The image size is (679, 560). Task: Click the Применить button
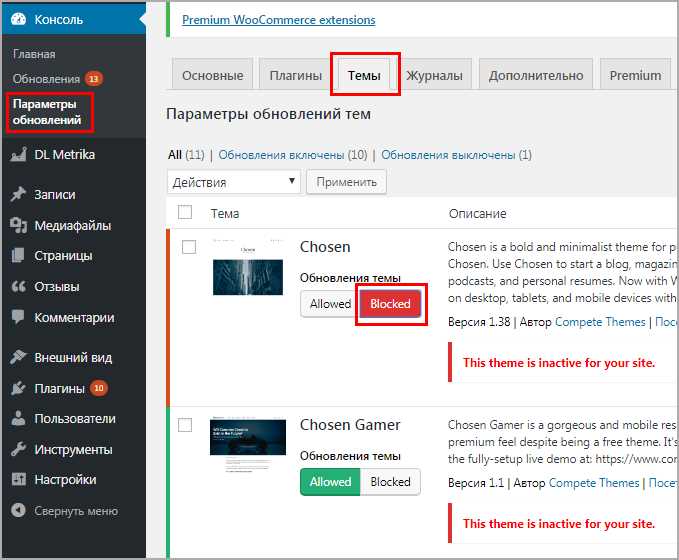click(346, 182)
